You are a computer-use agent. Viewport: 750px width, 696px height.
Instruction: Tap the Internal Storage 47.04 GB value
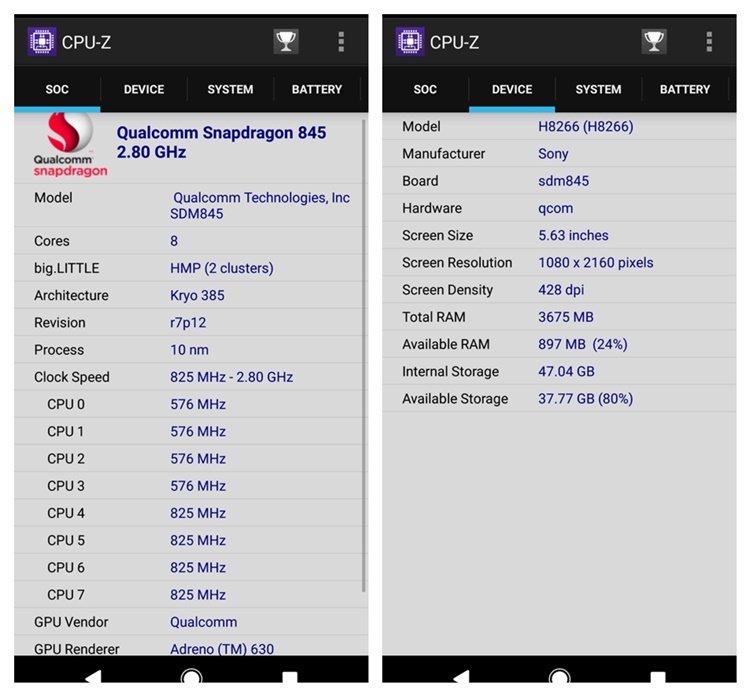pos(566,372)
